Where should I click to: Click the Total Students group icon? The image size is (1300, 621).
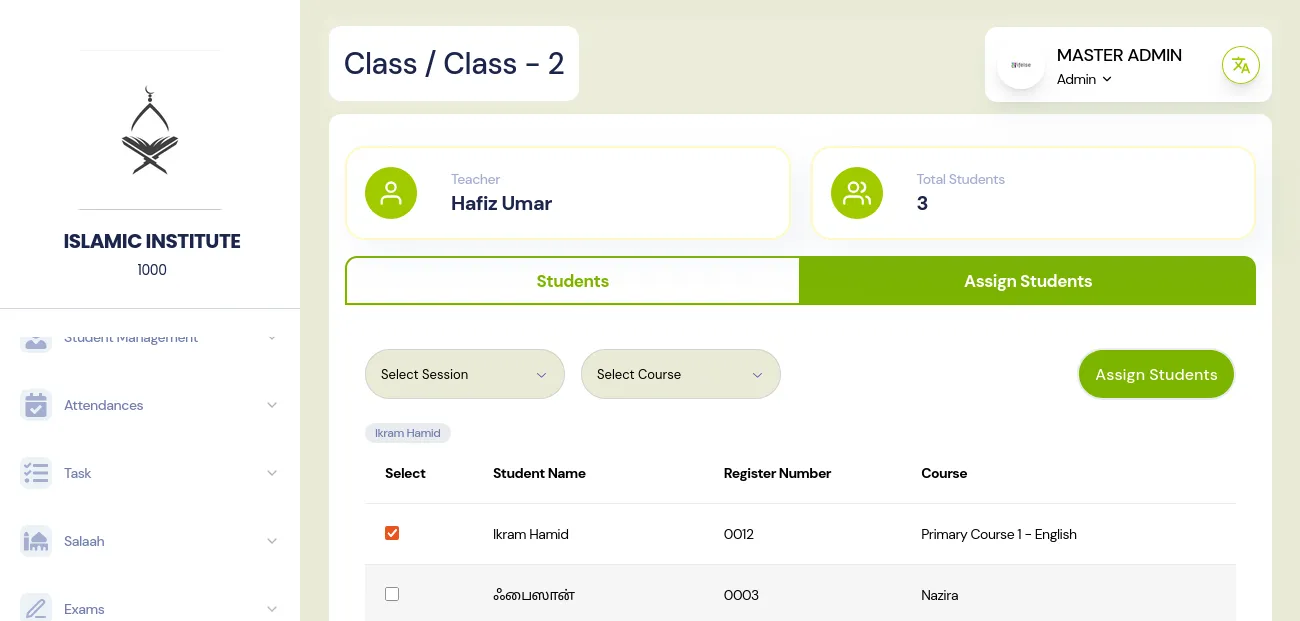pos(857,193)
